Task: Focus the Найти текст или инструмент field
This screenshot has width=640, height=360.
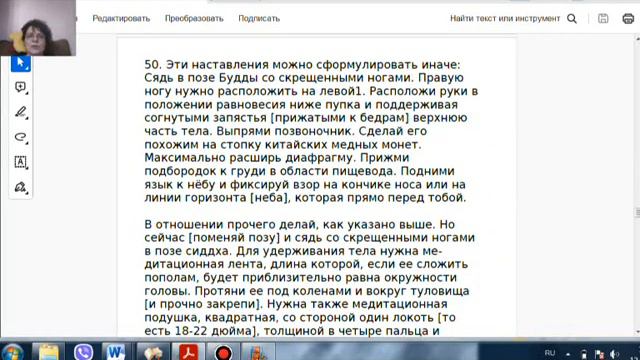Action: 504,18
